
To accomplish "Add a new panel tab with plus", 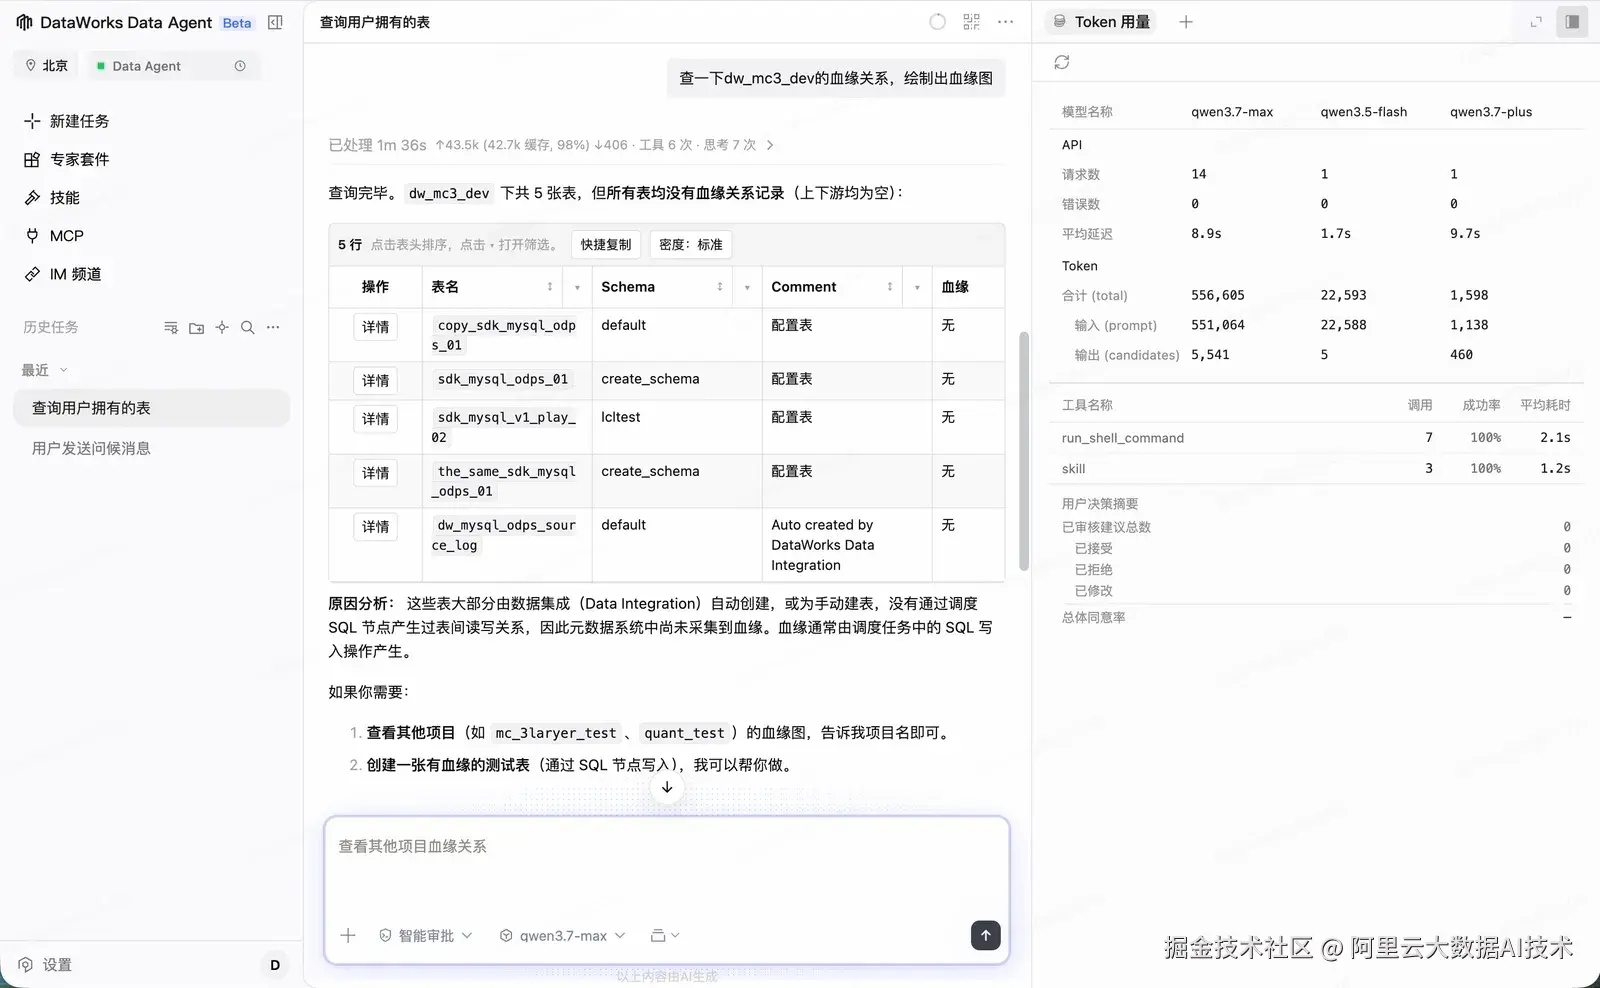I will point(1186,22).
